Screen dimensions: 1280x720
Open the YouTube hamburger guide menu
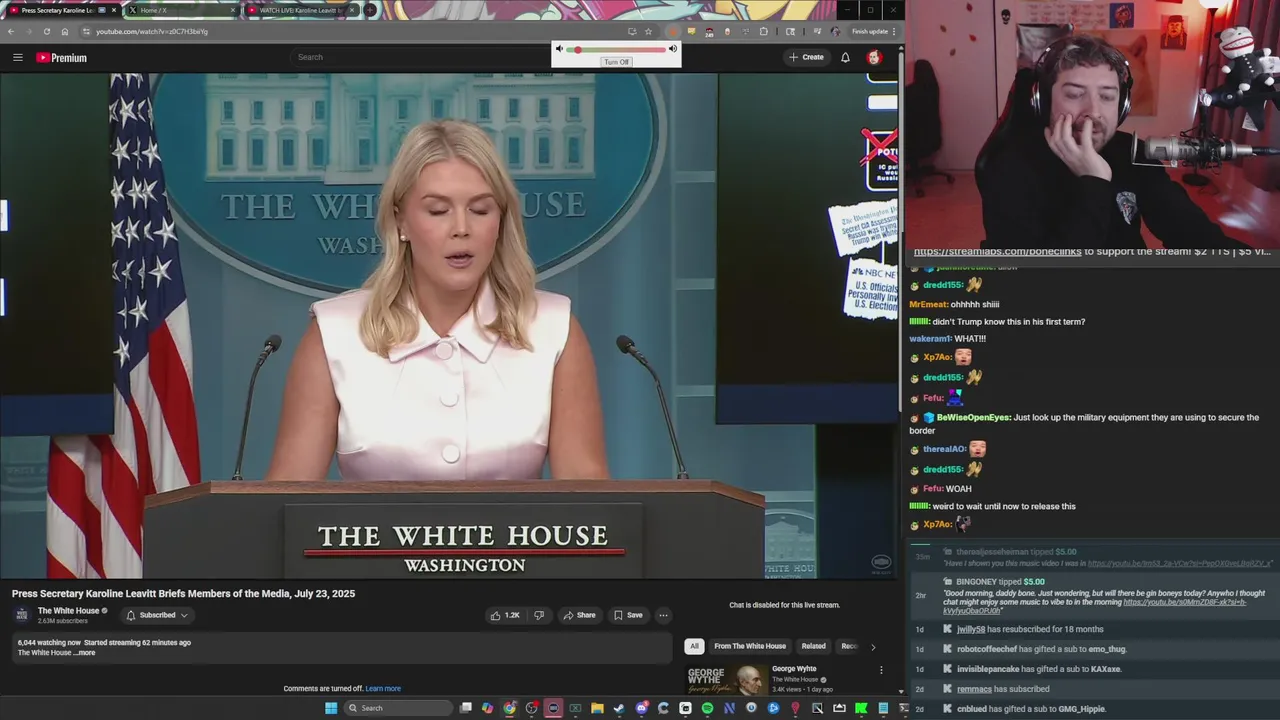click(x=17, y=57)
